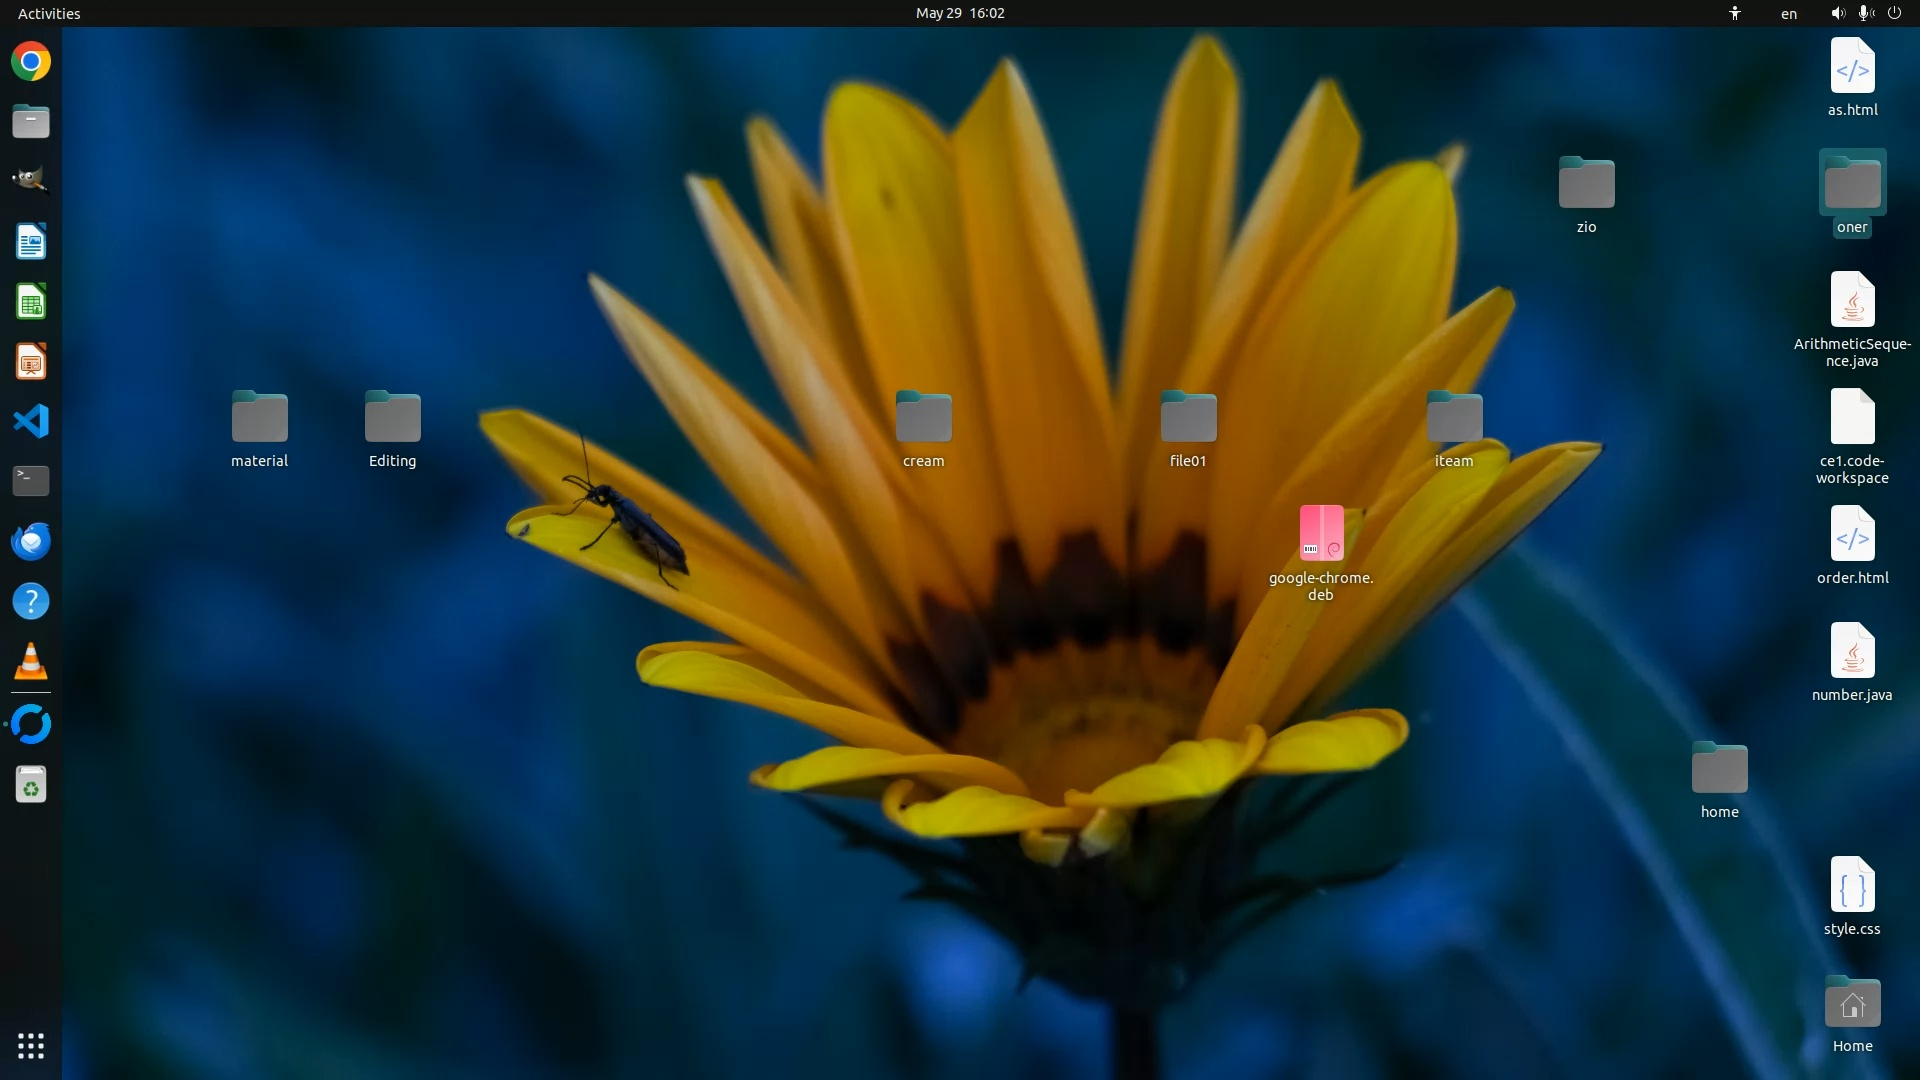Viewport: 1920px width, 1080px height.
Task: Open Google Chrome from the dock
Action: point(31,62)
